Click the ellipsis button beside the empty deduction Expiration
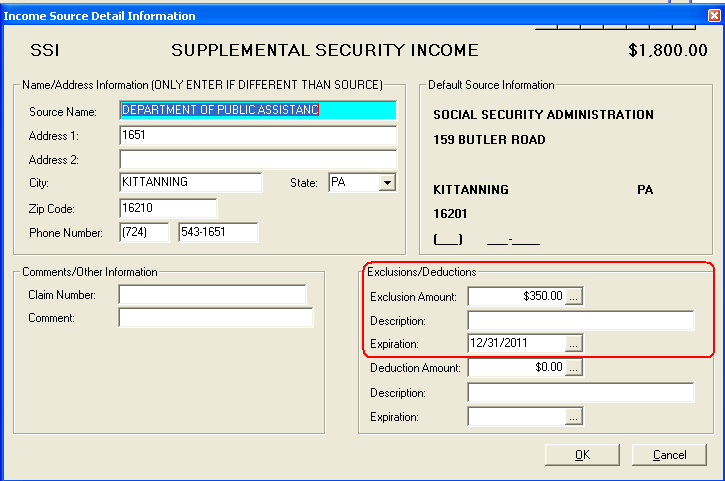Viewport: 725px width, 481px height. [574, 417]
